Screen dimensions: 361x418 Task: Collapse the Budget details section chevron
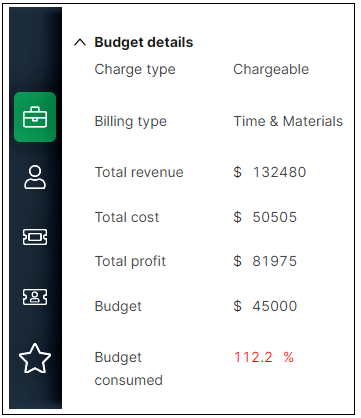80,43
